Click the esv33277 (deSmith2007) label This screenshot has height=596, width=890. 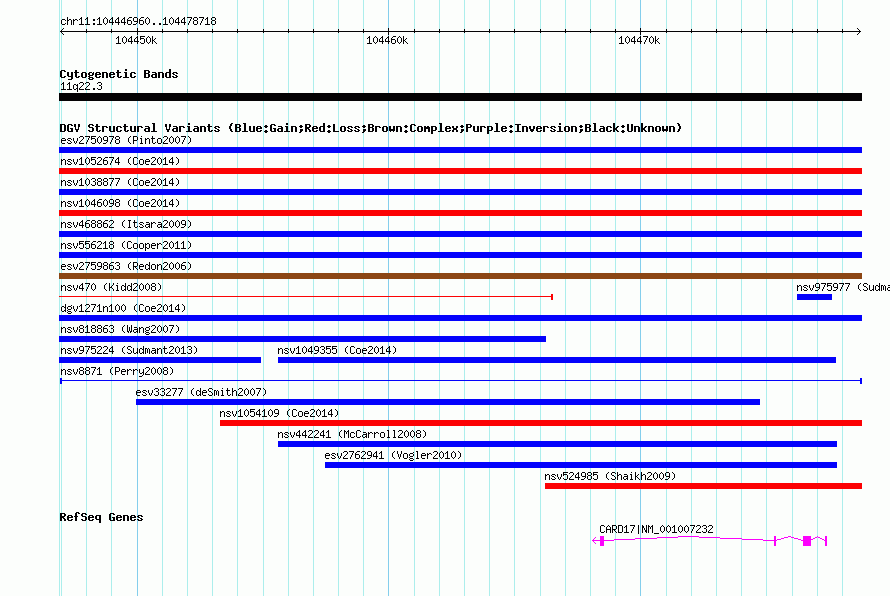(201, 392)
